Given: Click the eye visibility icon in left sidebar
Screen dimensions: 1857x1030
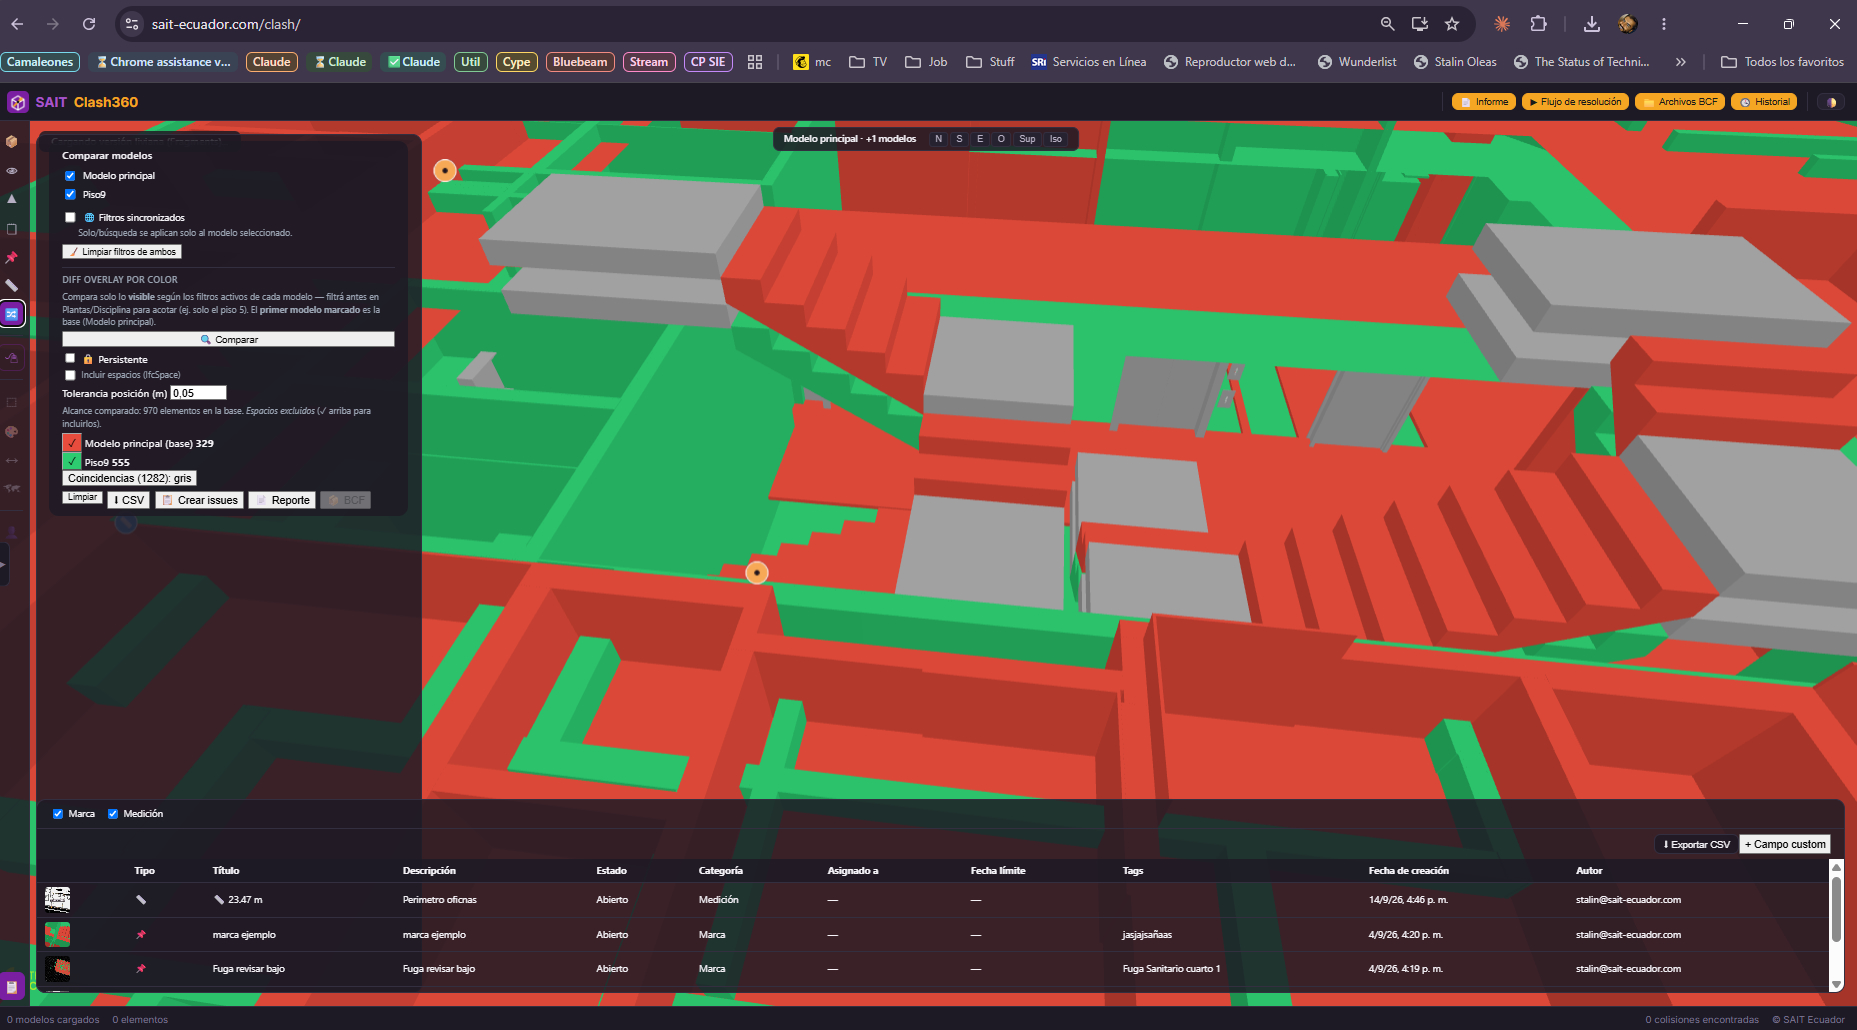Looking at the screenshot, I should 12,171.
